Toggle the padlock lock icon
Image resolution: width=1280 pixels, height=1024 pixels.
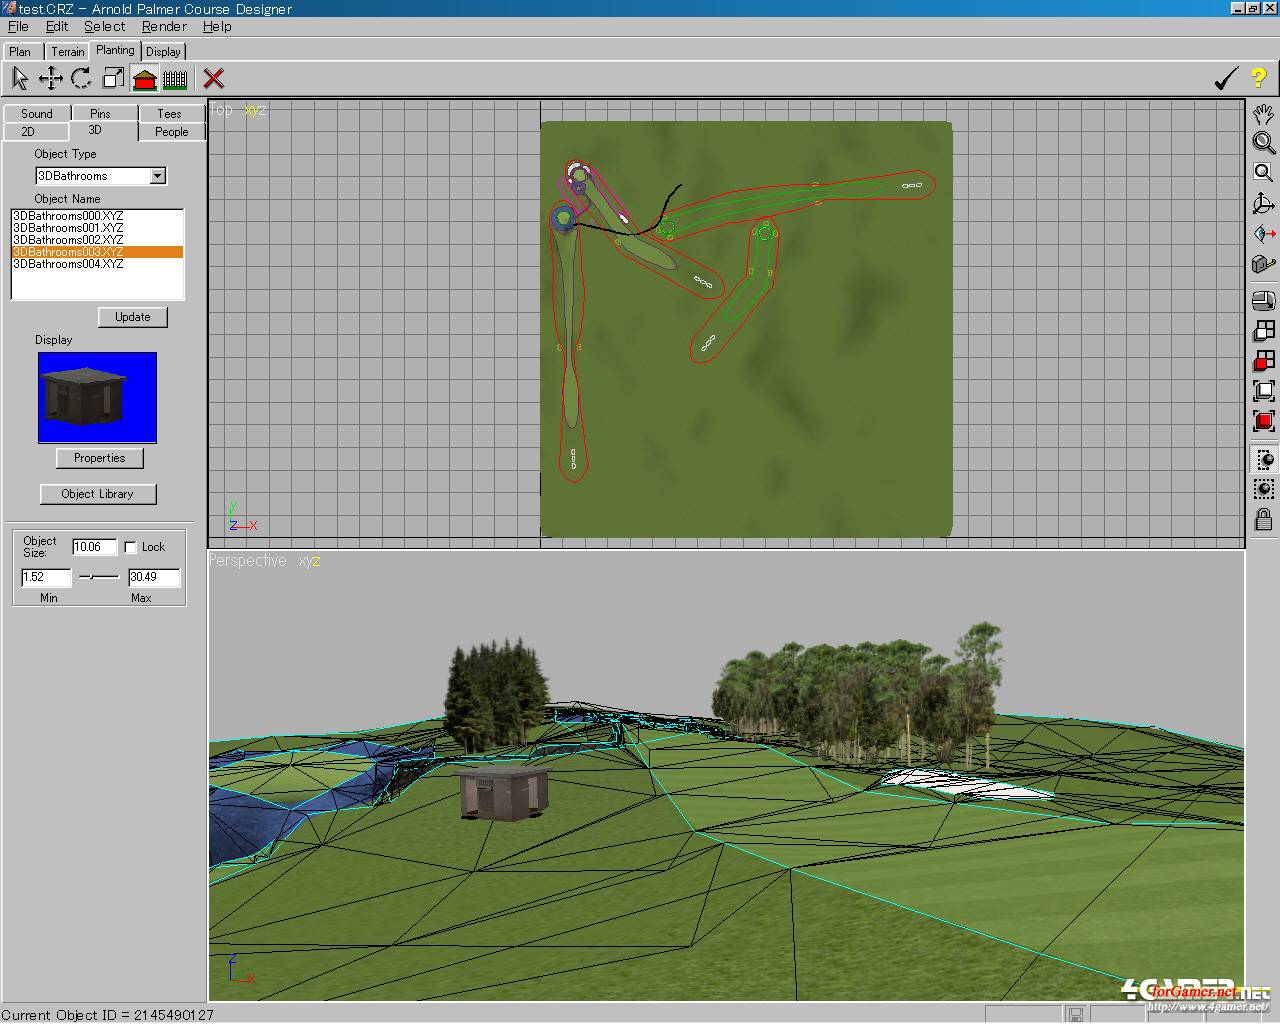coord(1264,519)
